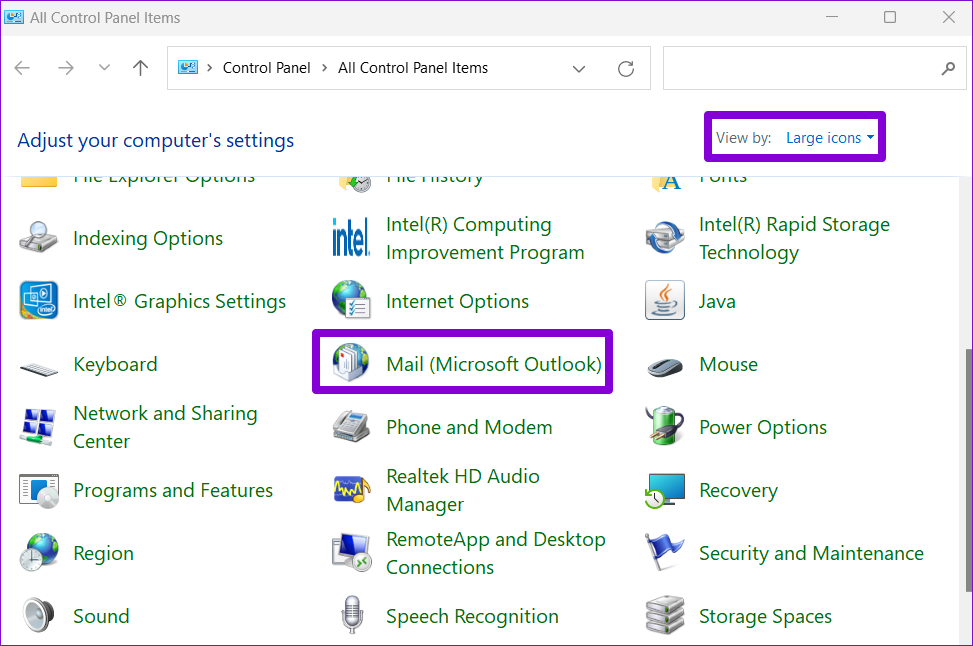Open Programs and Features
This screenshot has width=973, height=646.
pos(173,490)
